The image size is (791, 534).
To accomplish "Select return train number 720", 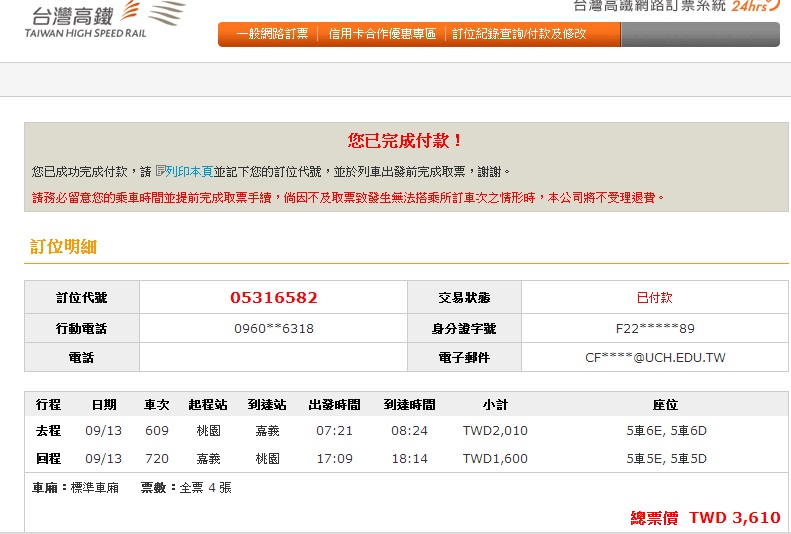I will click(156, 459).
